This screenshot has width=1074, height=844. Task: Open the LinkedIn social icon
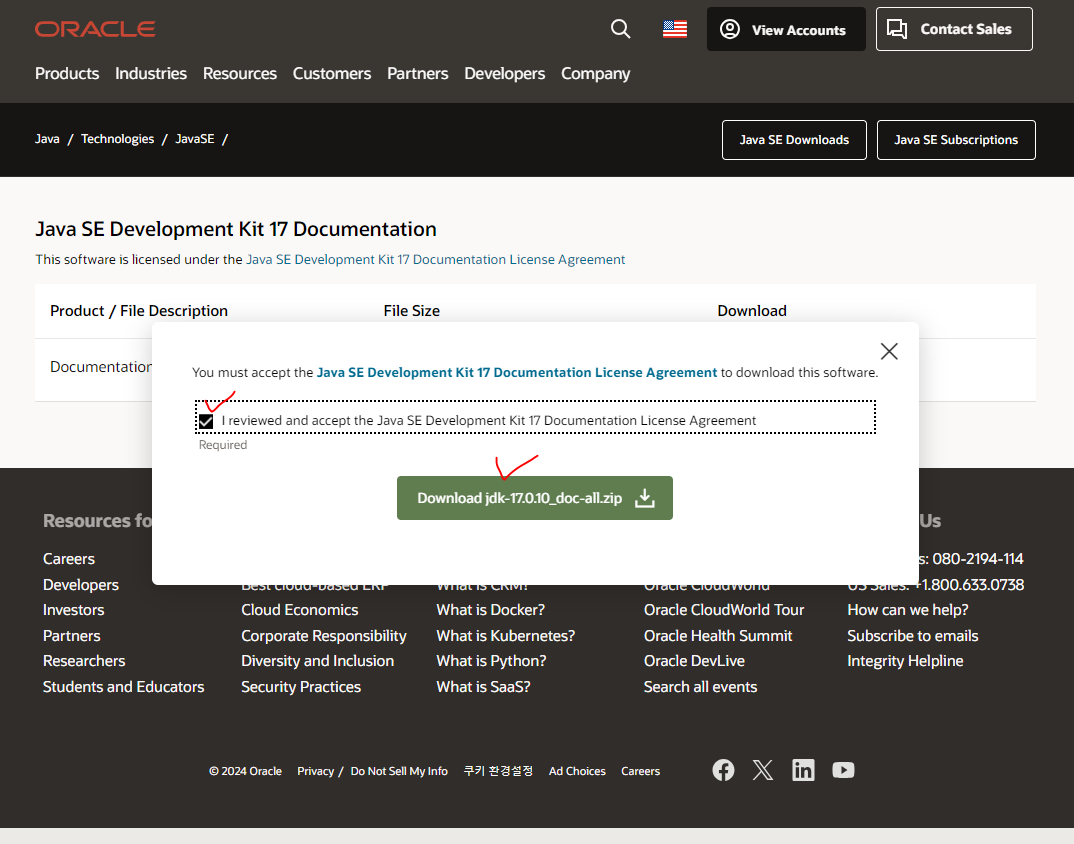(x=803, y=770)
